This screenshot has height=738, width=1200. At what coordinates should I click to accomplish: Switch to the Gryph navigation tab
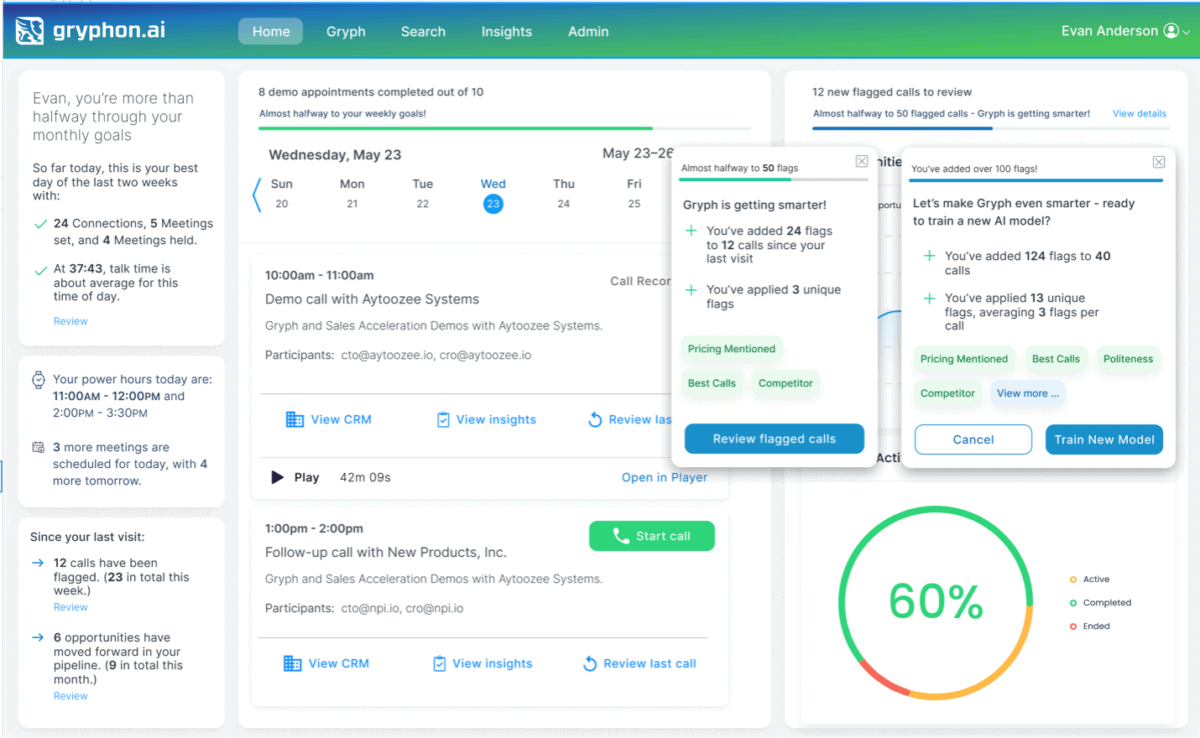(345, 31)
